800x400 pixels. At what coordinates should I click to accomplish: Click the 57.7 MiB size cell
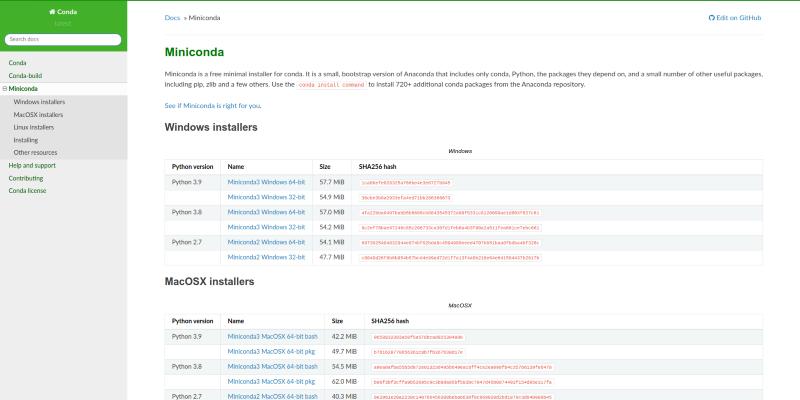[x=332, y=182]
